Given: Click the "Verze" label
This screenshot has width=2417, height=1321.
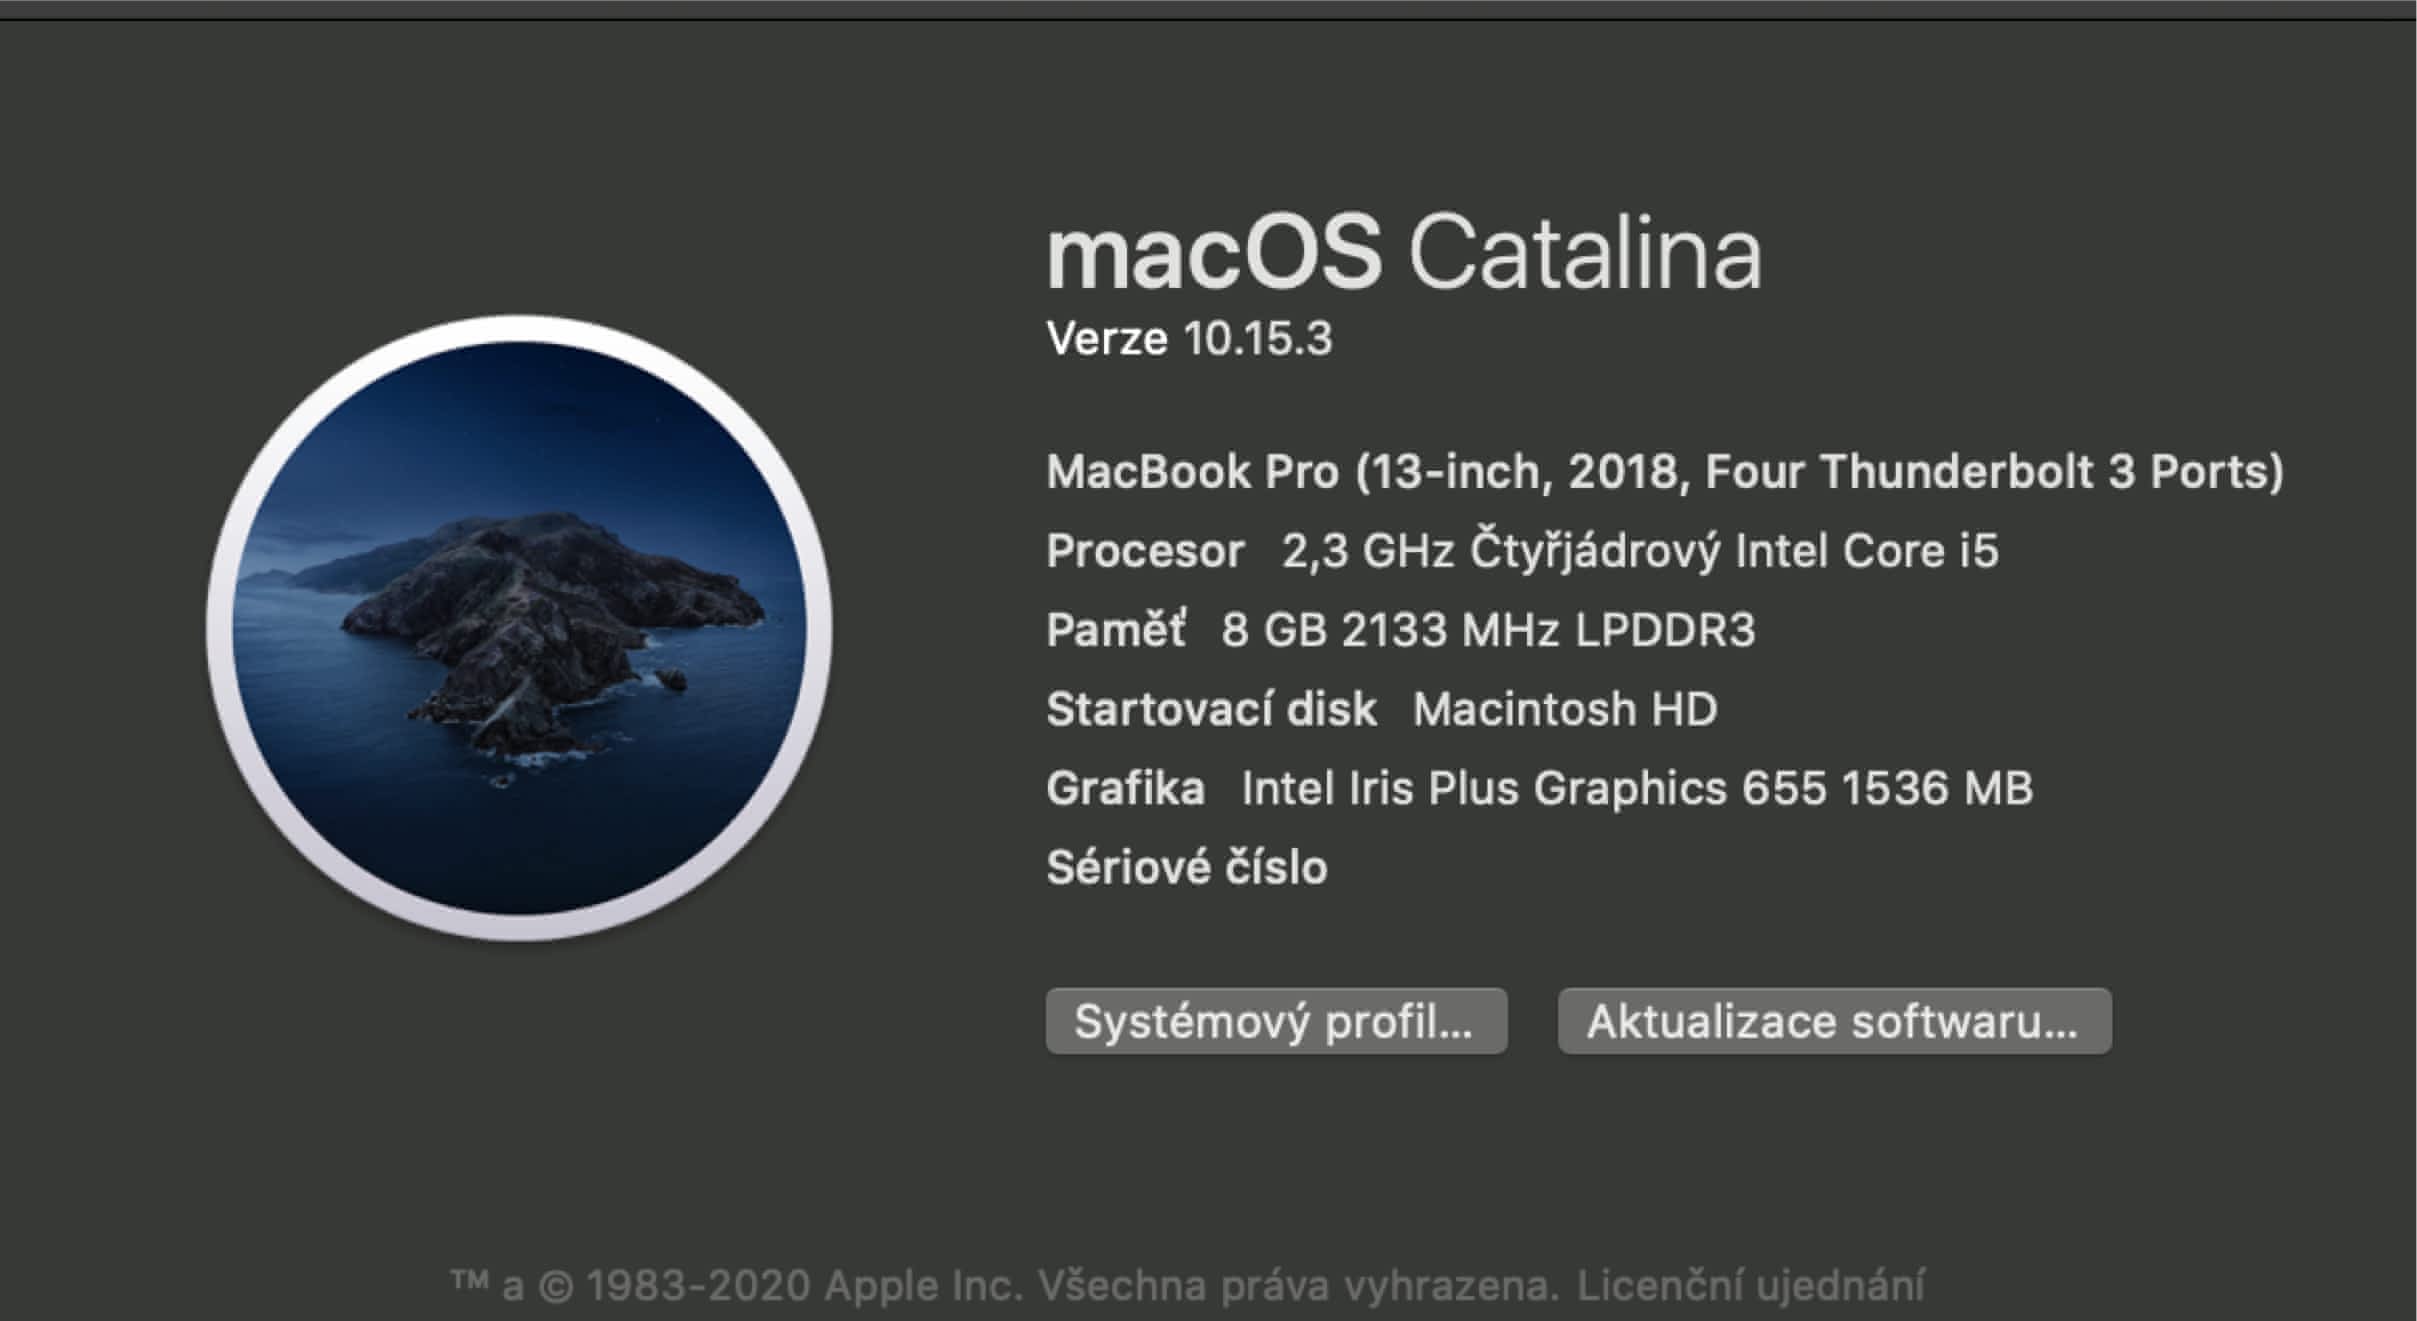Looking at the screenshot, I should [1106, 339].
